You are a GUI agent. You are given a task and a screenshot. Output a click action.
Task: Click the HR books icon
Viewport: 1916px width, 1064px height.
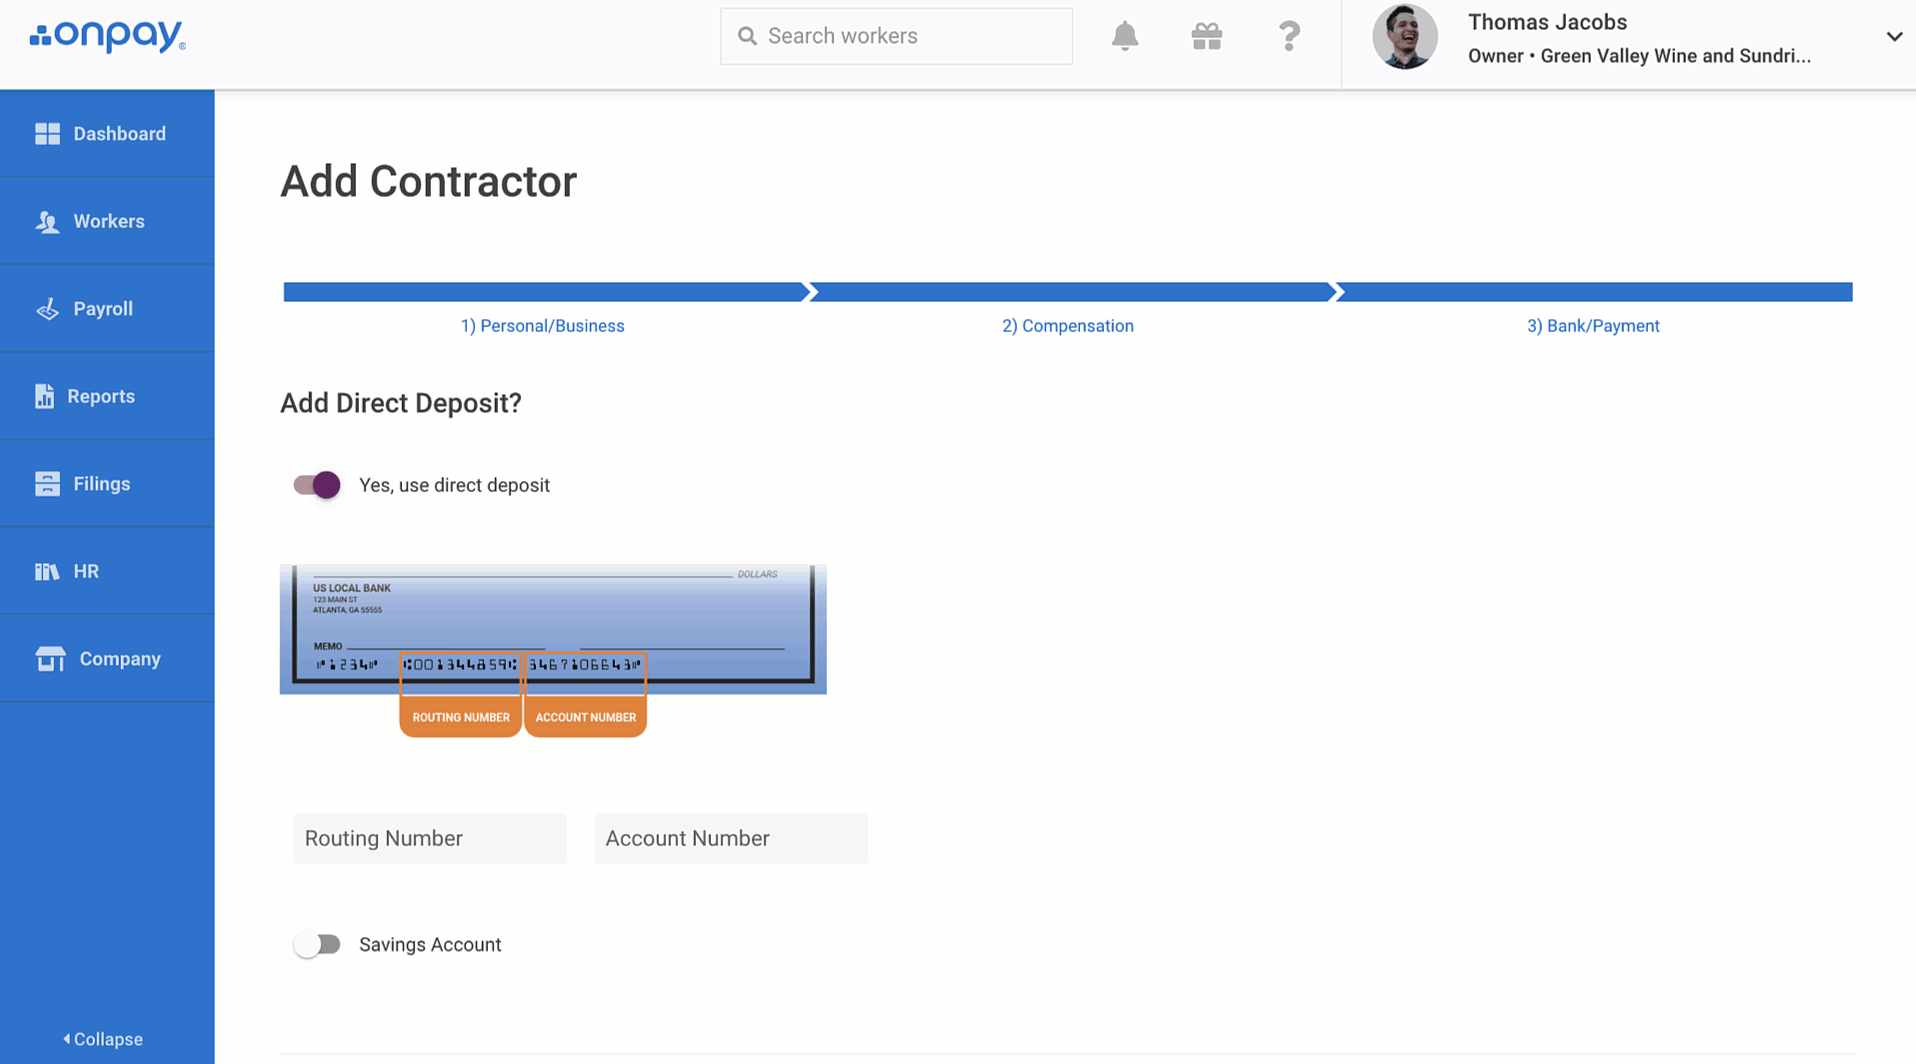coord(47,571)
